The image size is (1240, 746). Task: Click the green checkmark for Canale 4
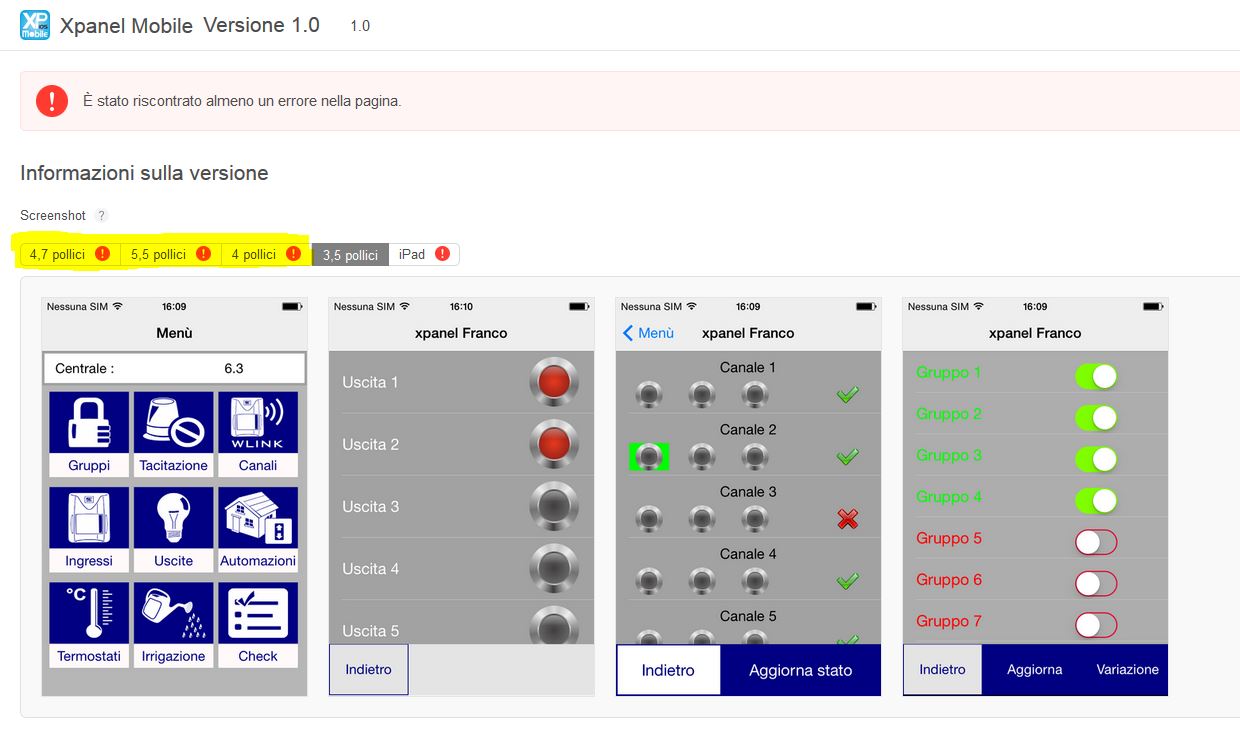848,581
